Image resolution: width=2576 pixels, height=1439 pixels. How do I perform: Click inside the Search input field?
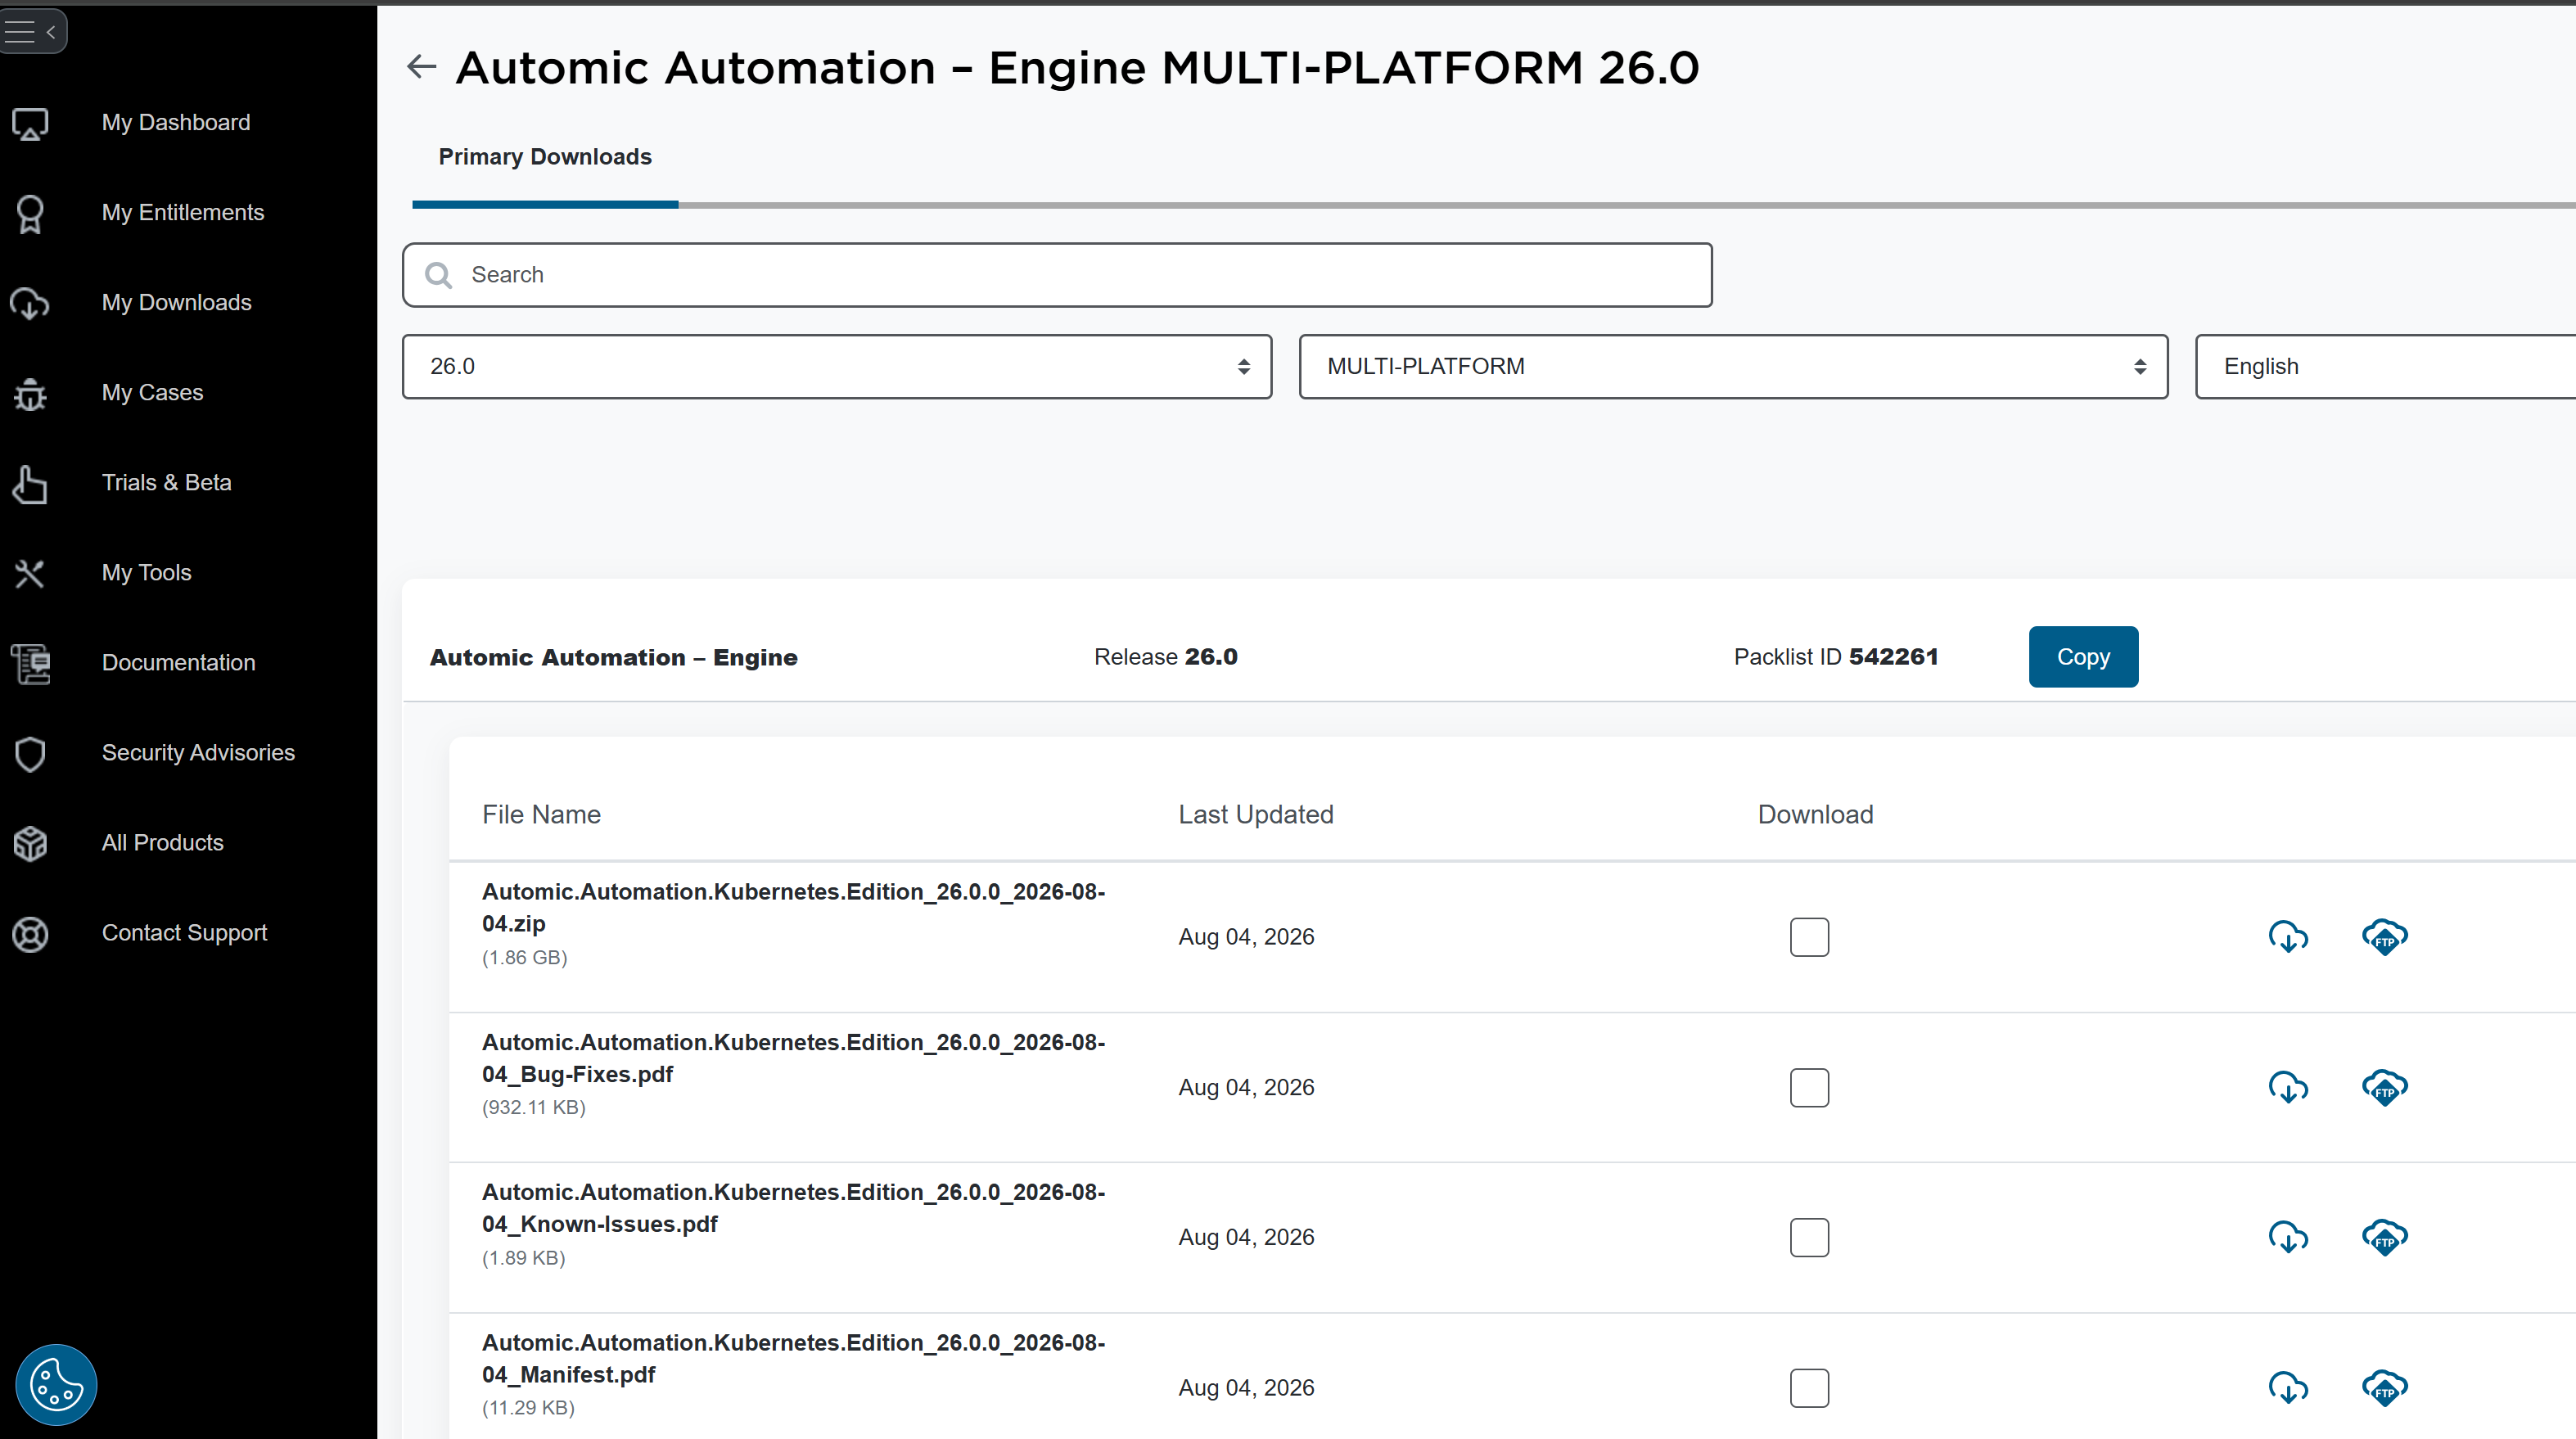1057,275
